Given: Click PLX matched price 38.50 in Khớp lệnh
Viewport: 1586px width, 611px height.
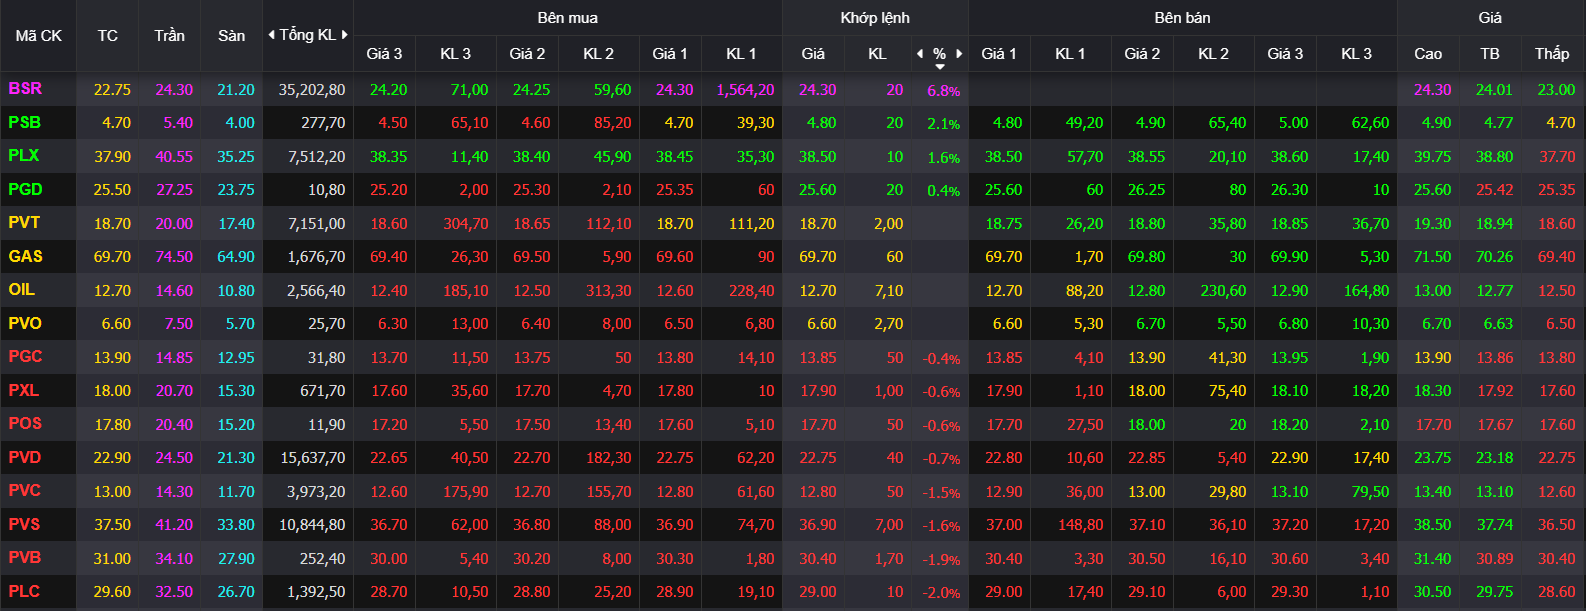Looking at the screenshot, I should point(817,157).
